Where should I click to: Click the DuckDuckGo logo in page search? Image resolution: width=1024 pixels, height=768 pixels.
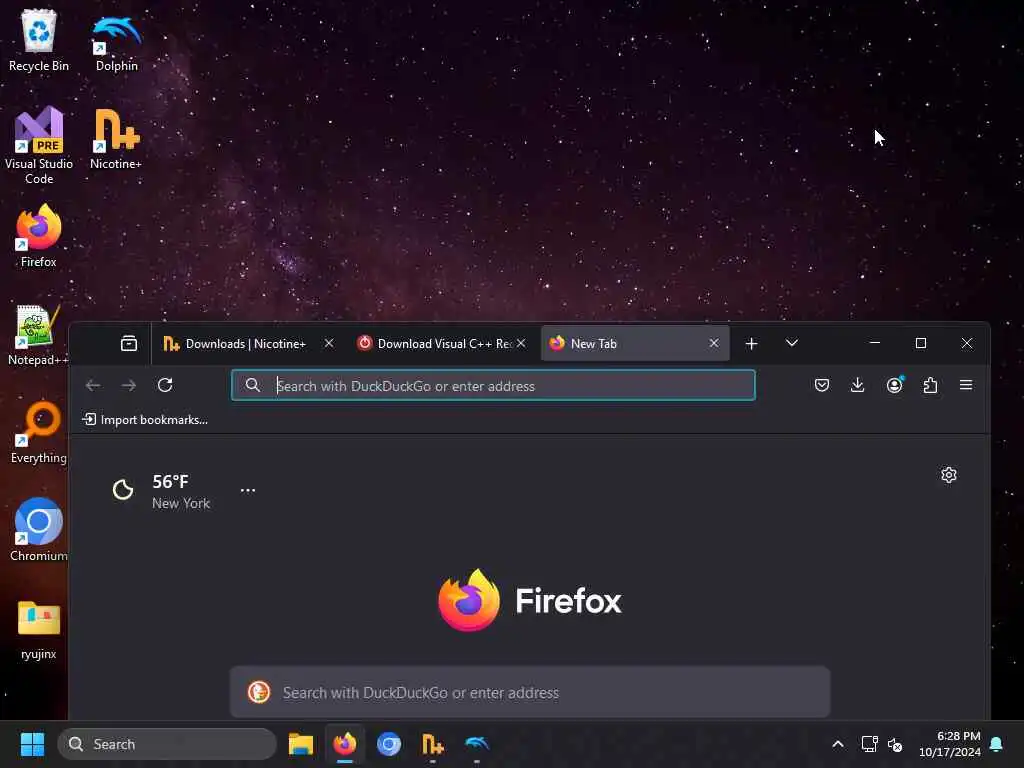259,692
